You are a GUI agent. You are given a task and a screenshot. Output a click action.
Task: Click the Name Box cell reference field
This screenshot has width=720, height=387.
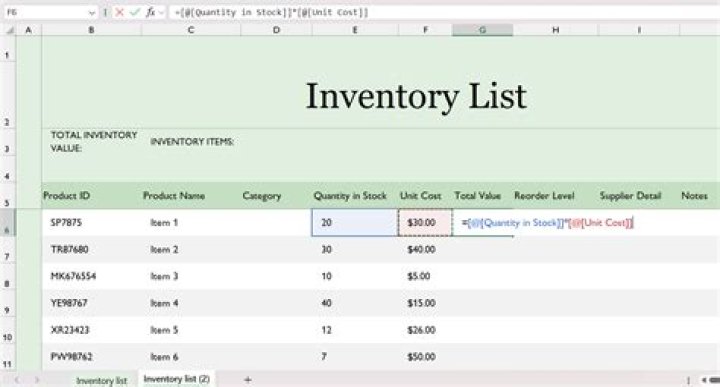[45, 12]
